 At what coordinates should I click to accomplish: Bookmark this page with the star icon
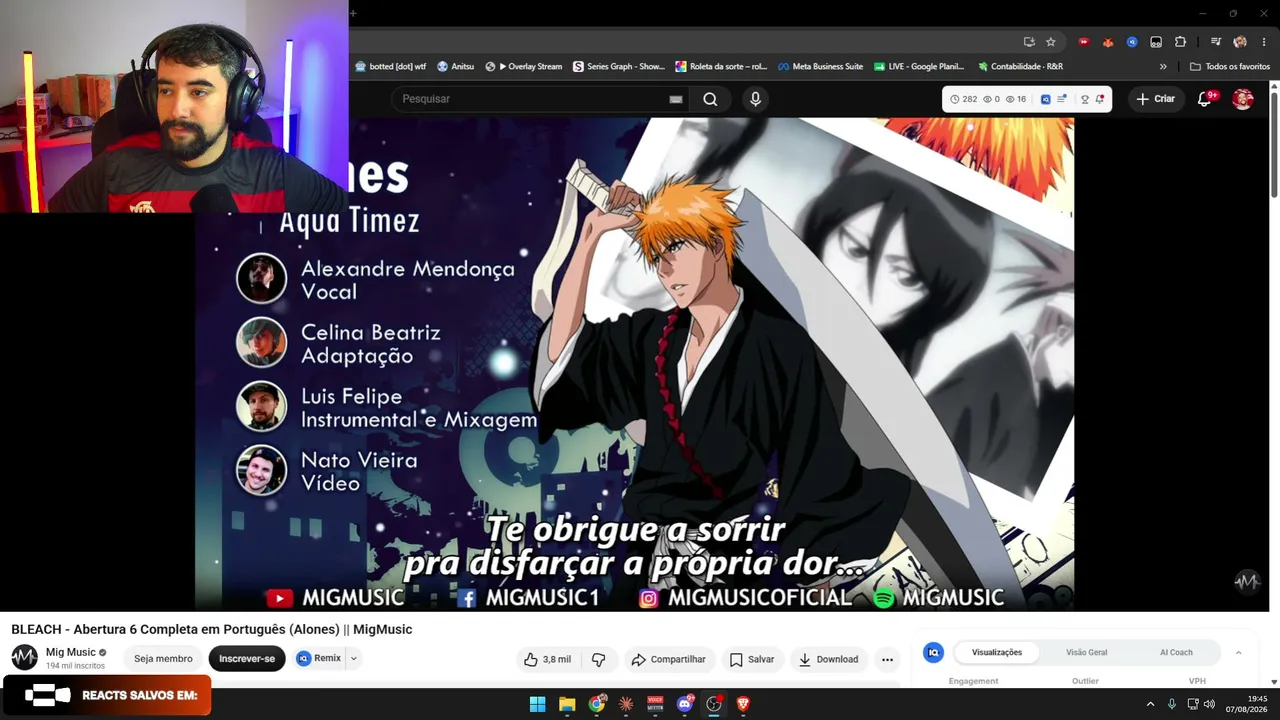pyautogui.click(x=1051, y=42)
